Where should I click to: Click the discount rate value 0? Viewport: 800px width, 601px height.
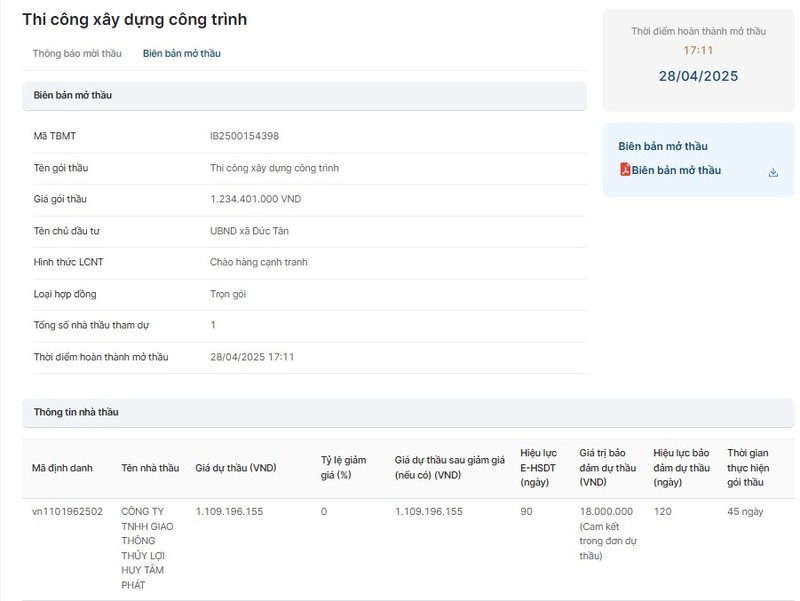[324, 512]
